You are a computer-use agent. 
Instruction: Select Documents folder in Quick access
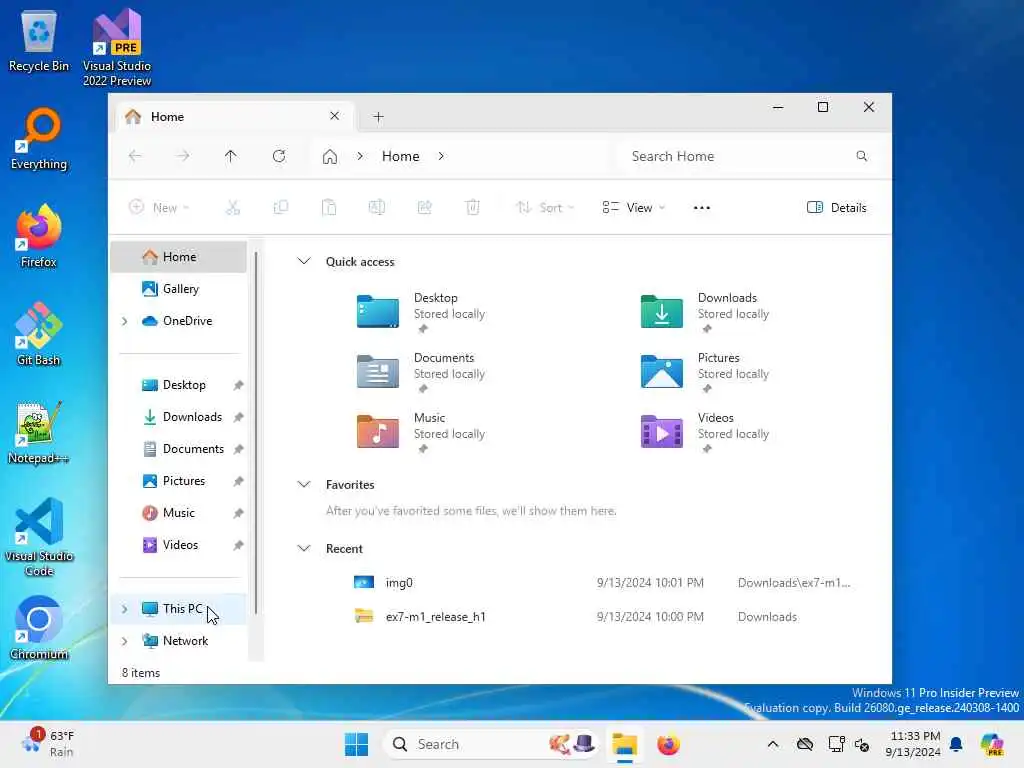point(421,372)
